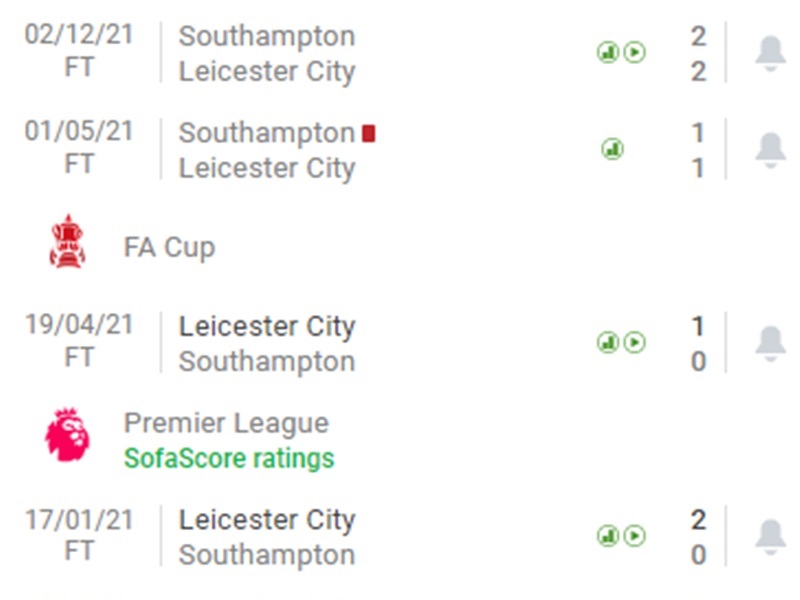
Task: Play highlights of the 19/04/21 match
Action: click(631, 343)
